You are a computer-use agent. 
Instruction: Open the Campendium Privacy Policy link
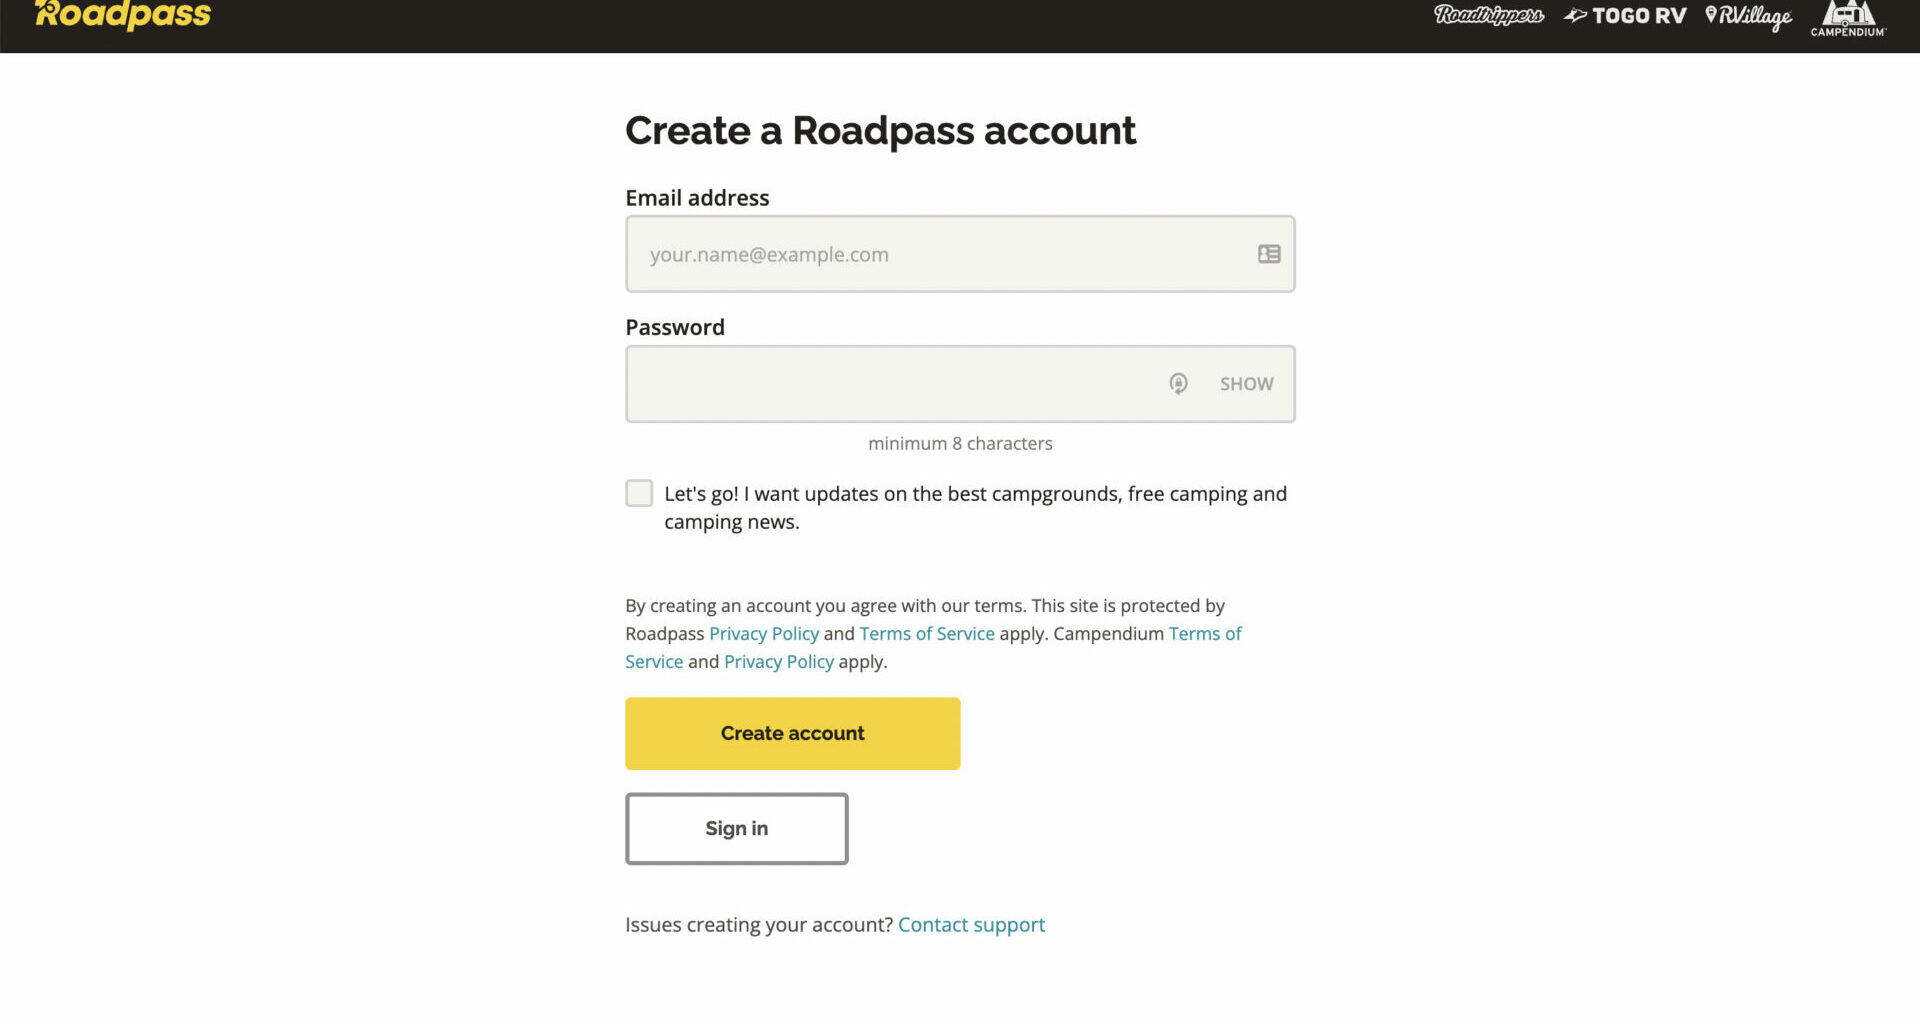click(x=778, y=662)
